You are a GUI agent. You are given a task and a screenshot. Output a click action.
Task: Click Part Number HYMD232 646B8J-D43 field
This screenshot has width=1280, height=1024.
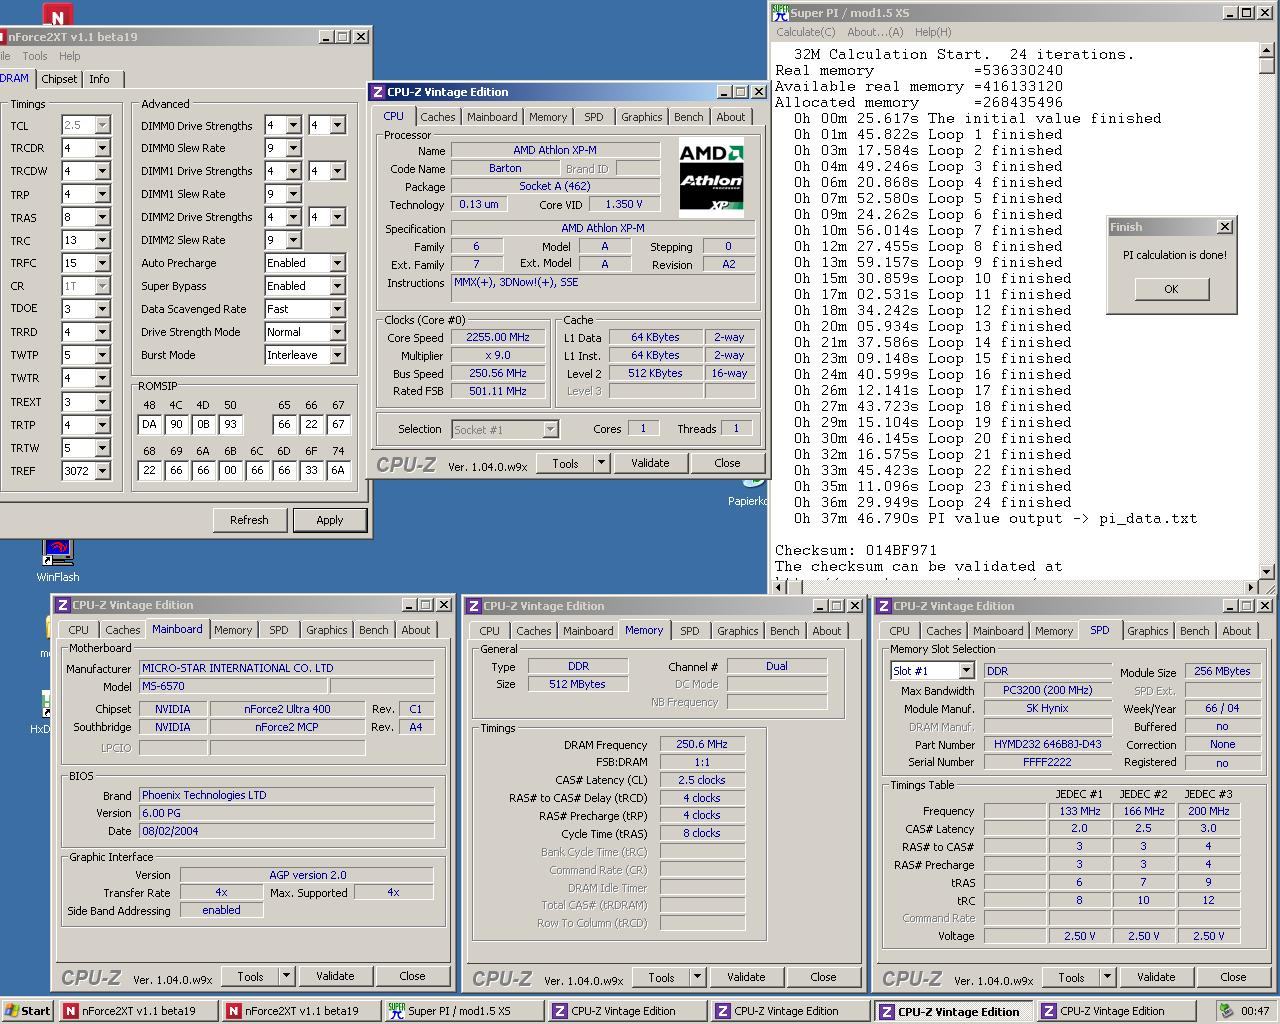point(1048,744)
